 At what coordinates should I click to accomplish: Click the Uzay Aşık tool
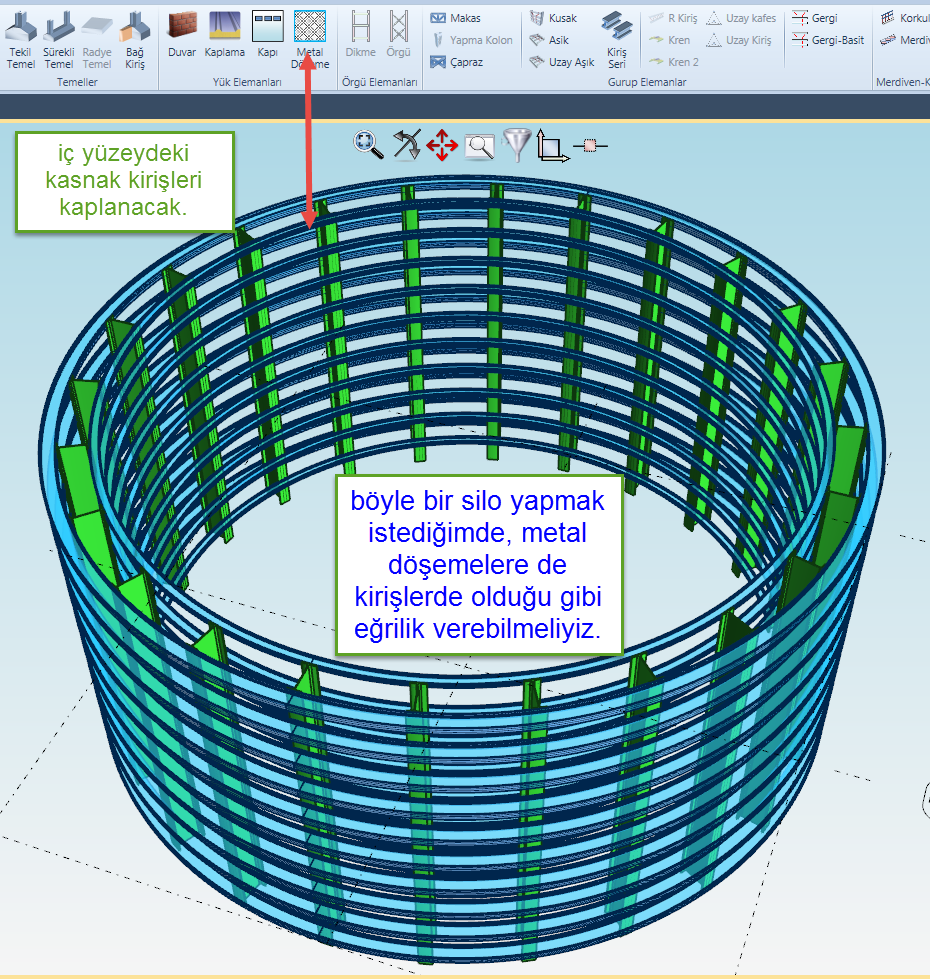tap(561, 62)
